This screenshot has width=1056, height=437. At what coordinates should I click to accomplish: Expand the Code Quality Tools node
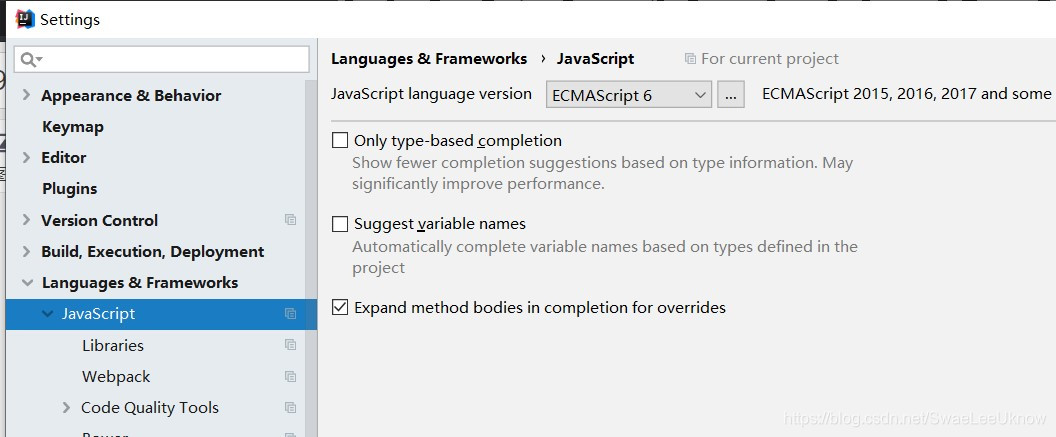pos(66,407)
